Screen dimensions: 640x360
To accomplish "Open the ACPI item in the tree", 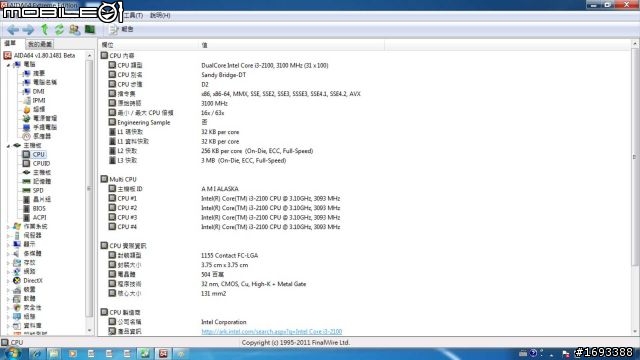I will 39,218.
